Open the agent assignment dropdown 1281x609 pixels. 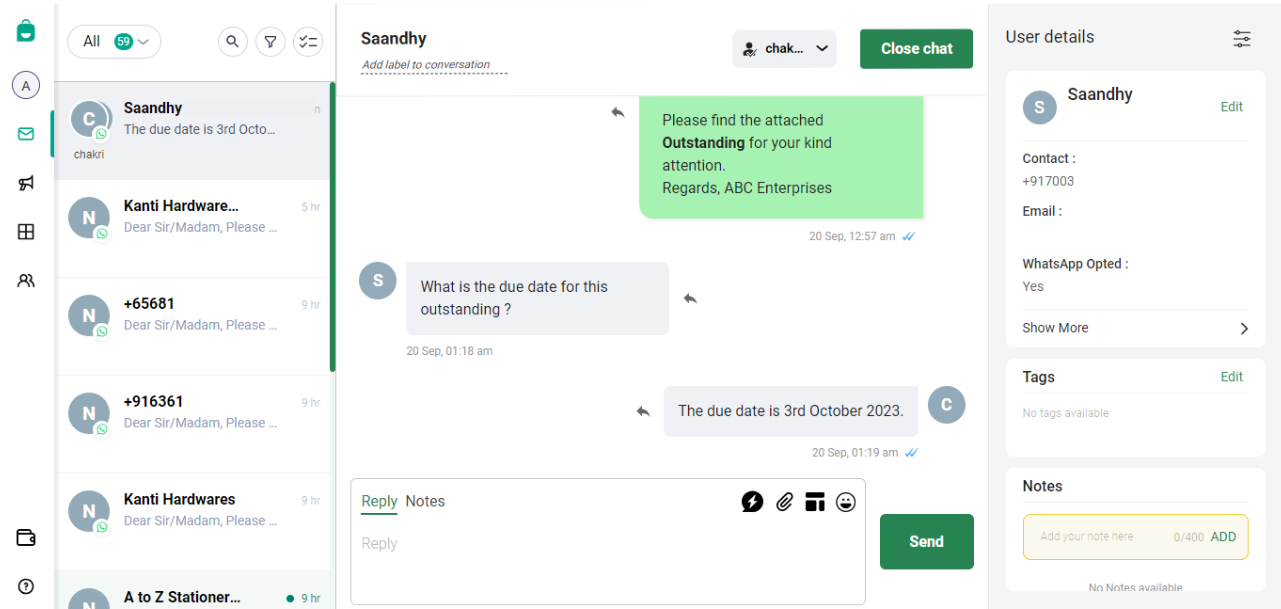pyautogui.click(x=784, y=48)
